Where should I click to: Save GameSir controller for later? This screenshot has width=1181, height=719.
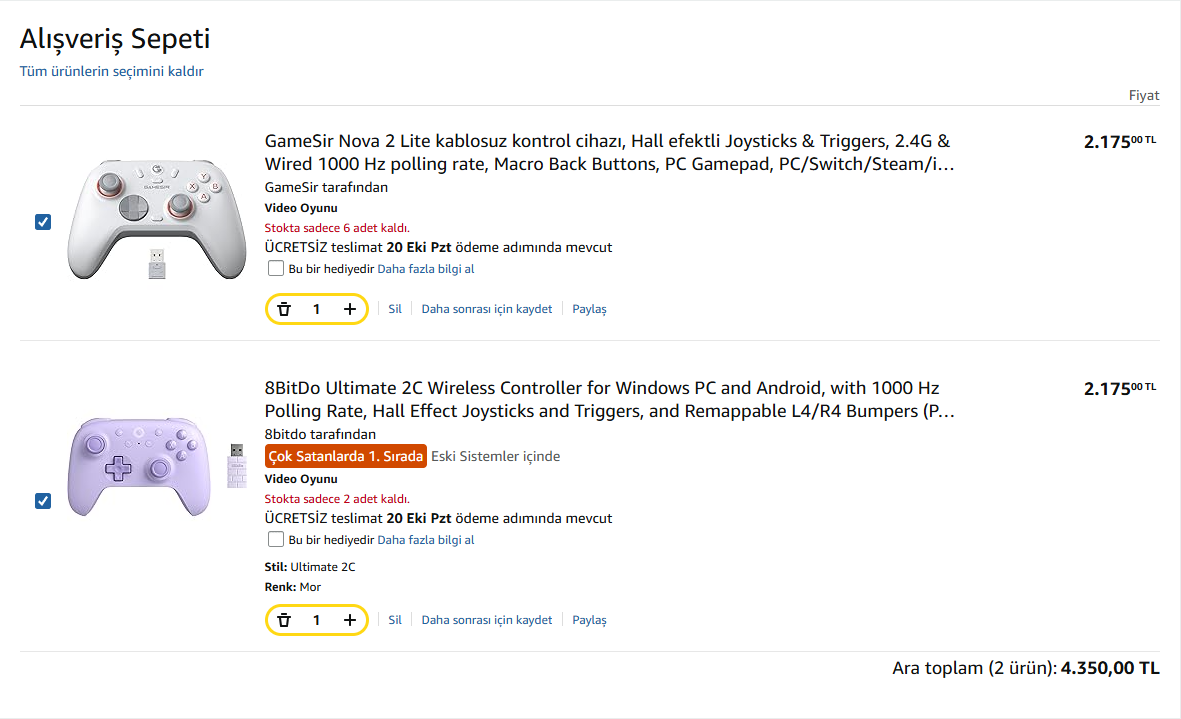click(x=486, y=309)
